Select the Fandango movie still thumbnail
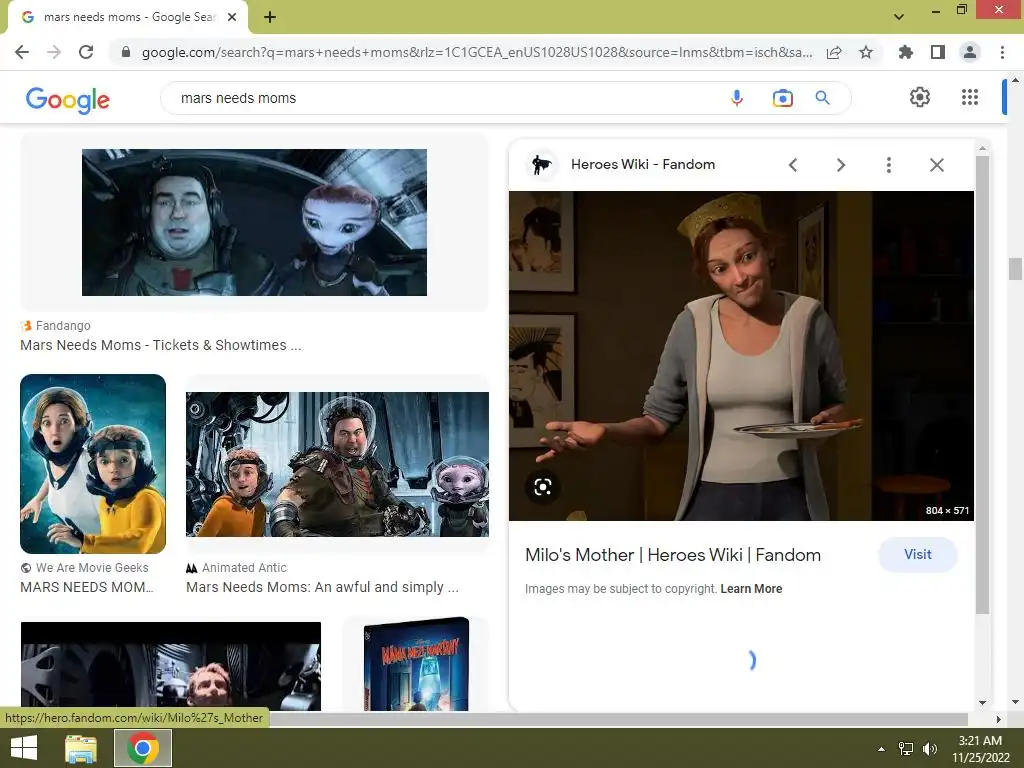 point(254,222)
